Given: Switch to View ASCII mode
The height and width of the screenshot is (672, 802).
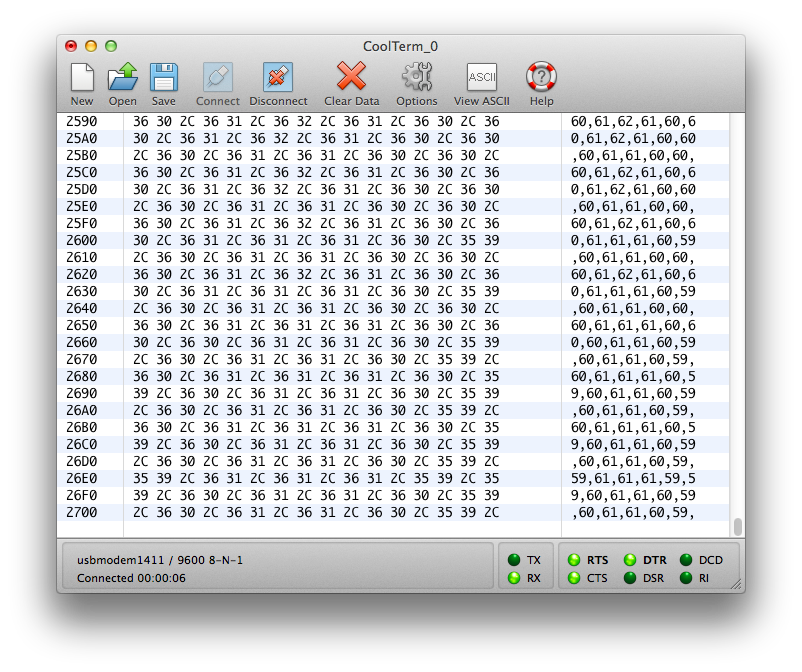Looking at the screenshot, I should pos(481,78).
